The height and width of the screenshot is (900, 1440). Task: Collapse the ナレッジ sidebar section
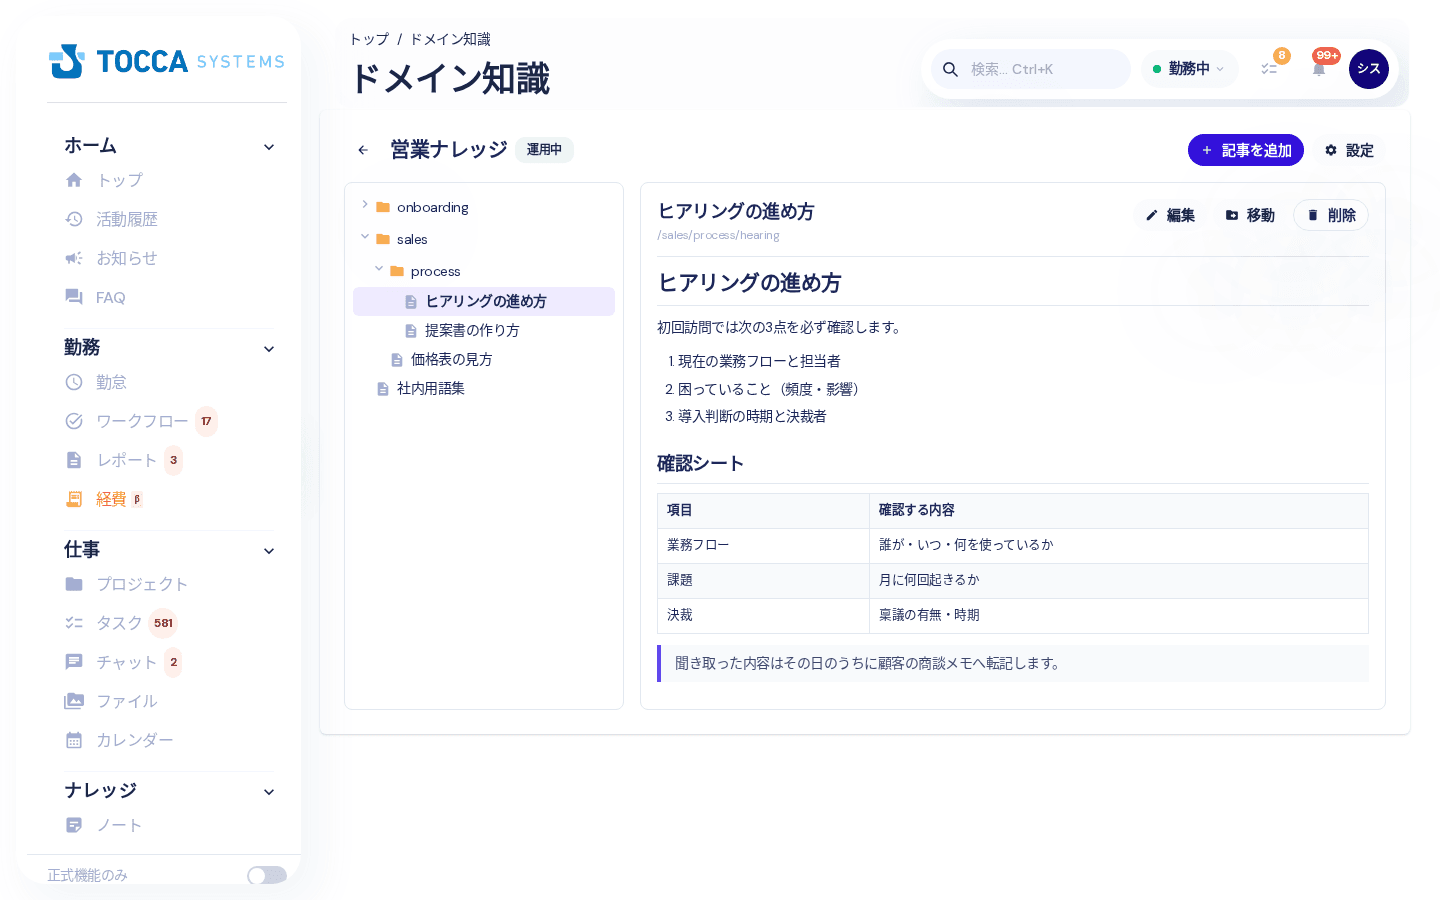tap(269, 792)
